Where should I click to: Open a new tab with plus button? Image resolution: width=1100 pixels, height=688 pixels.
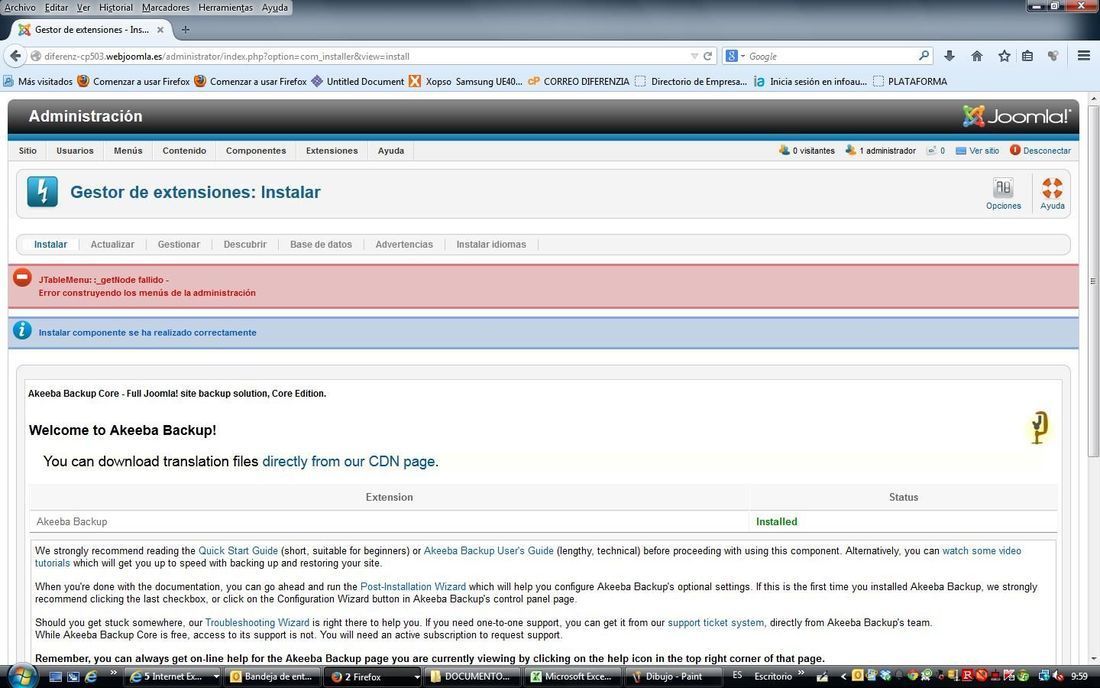click(x=185, y=29)
